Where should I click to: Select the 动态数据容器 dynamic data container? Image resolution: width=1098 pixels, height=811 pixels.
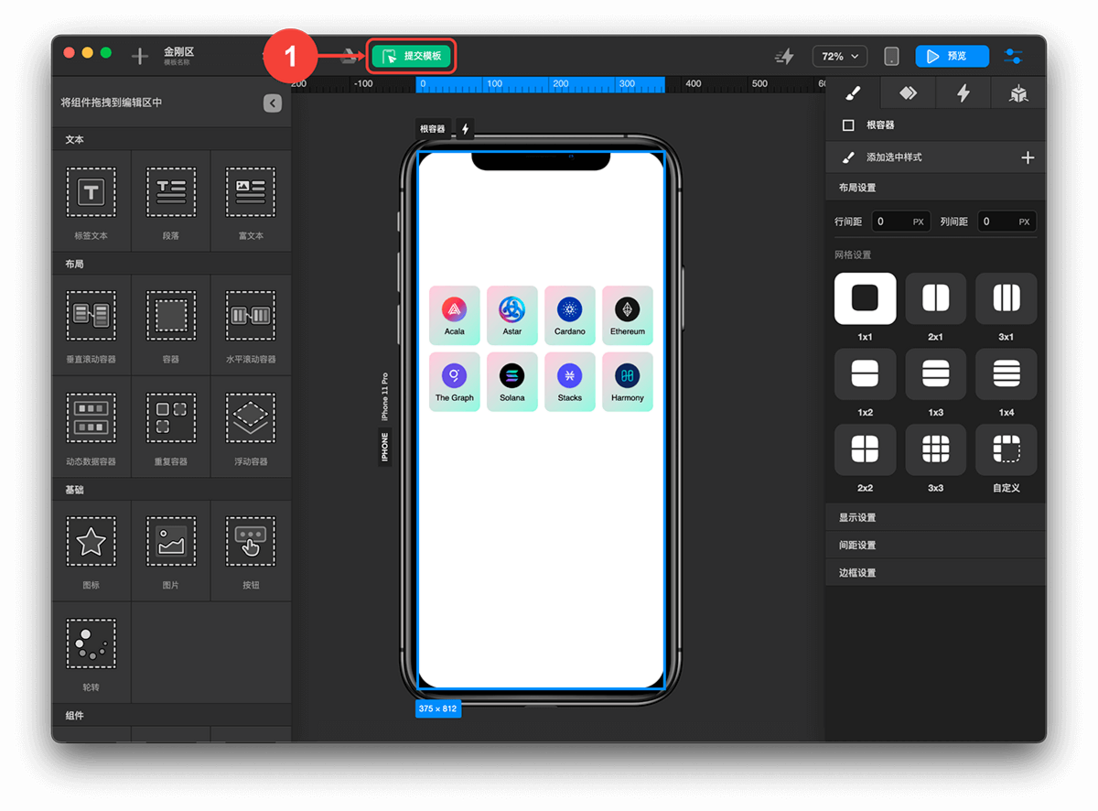(x=91, y=427)
